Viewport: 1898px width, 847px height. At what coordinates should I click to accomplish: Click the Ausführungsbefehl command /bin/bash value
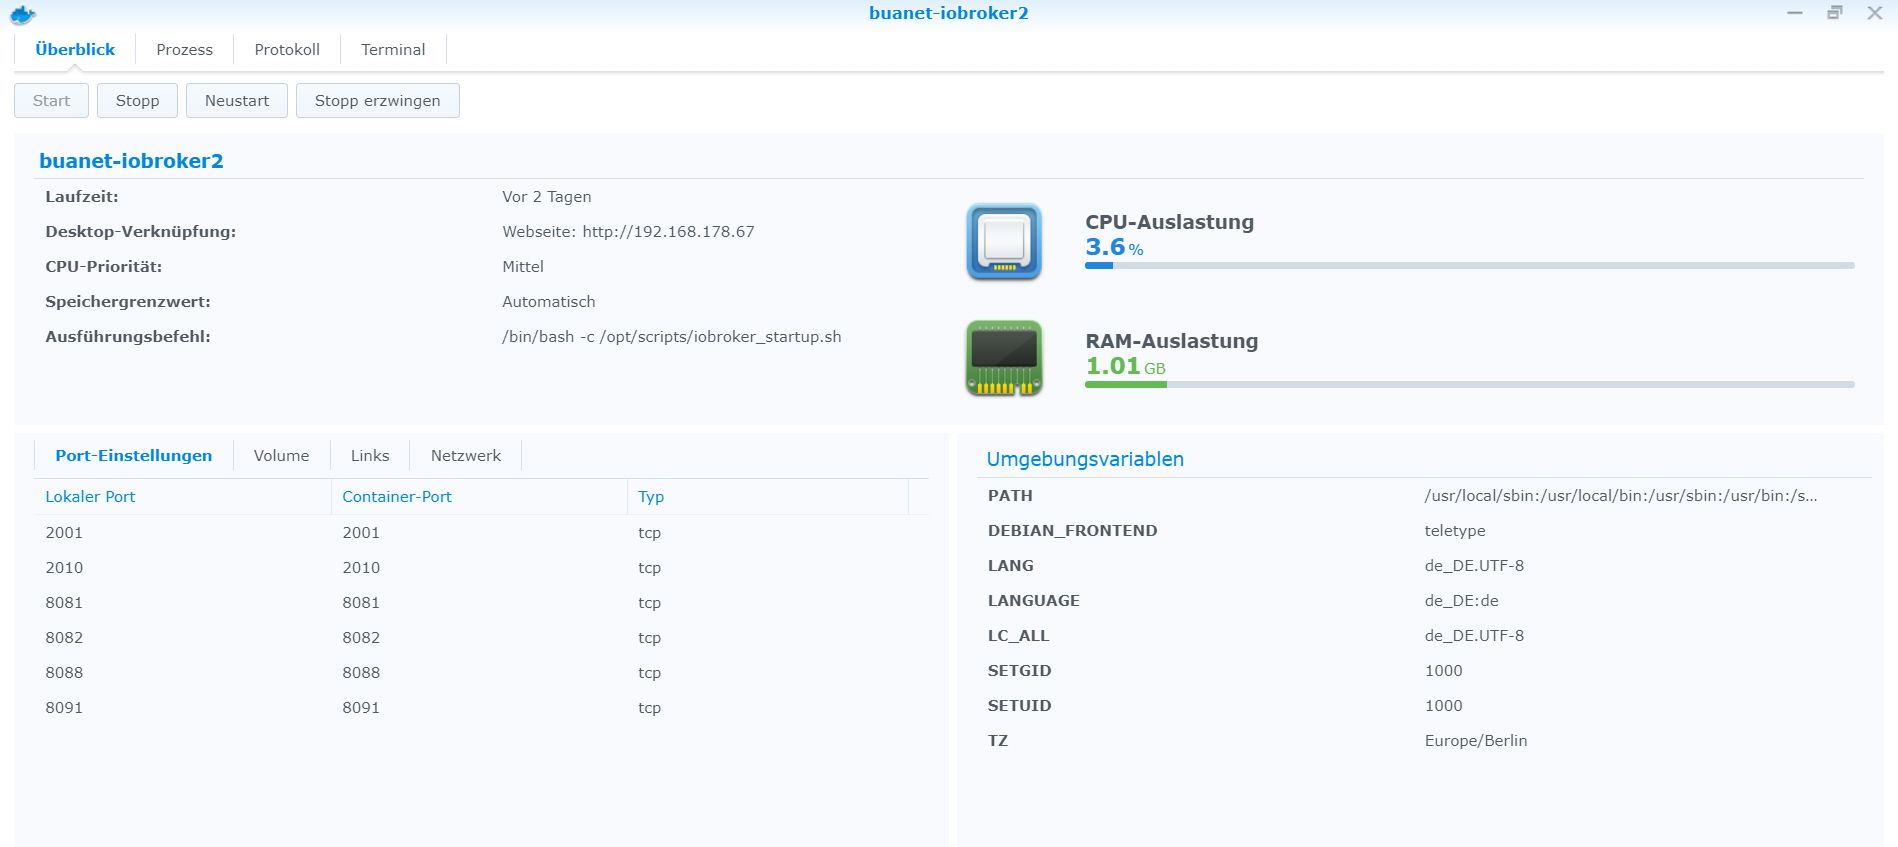[671, 336]
